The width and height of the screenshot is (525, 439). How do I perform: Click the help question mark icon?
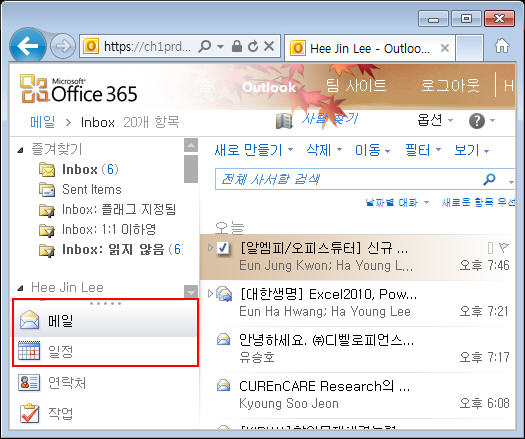477,121
